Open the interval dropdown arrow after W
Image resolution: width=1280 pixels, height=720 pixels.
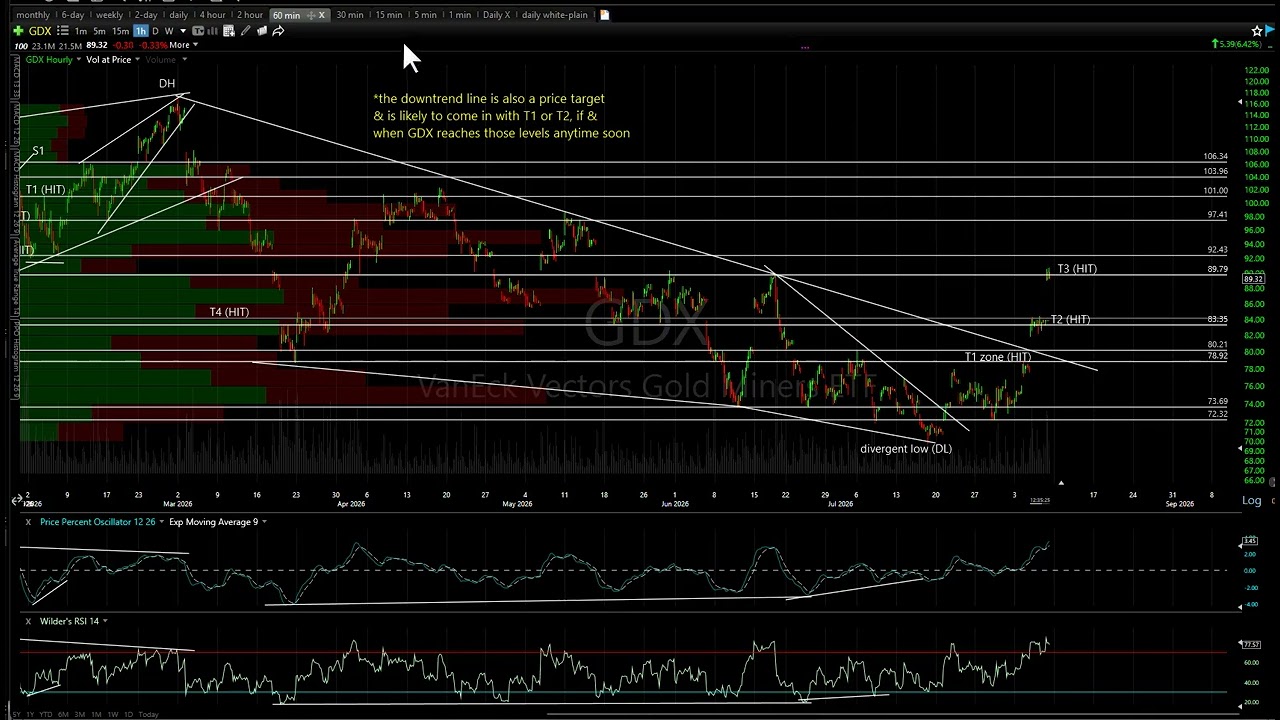183,31
